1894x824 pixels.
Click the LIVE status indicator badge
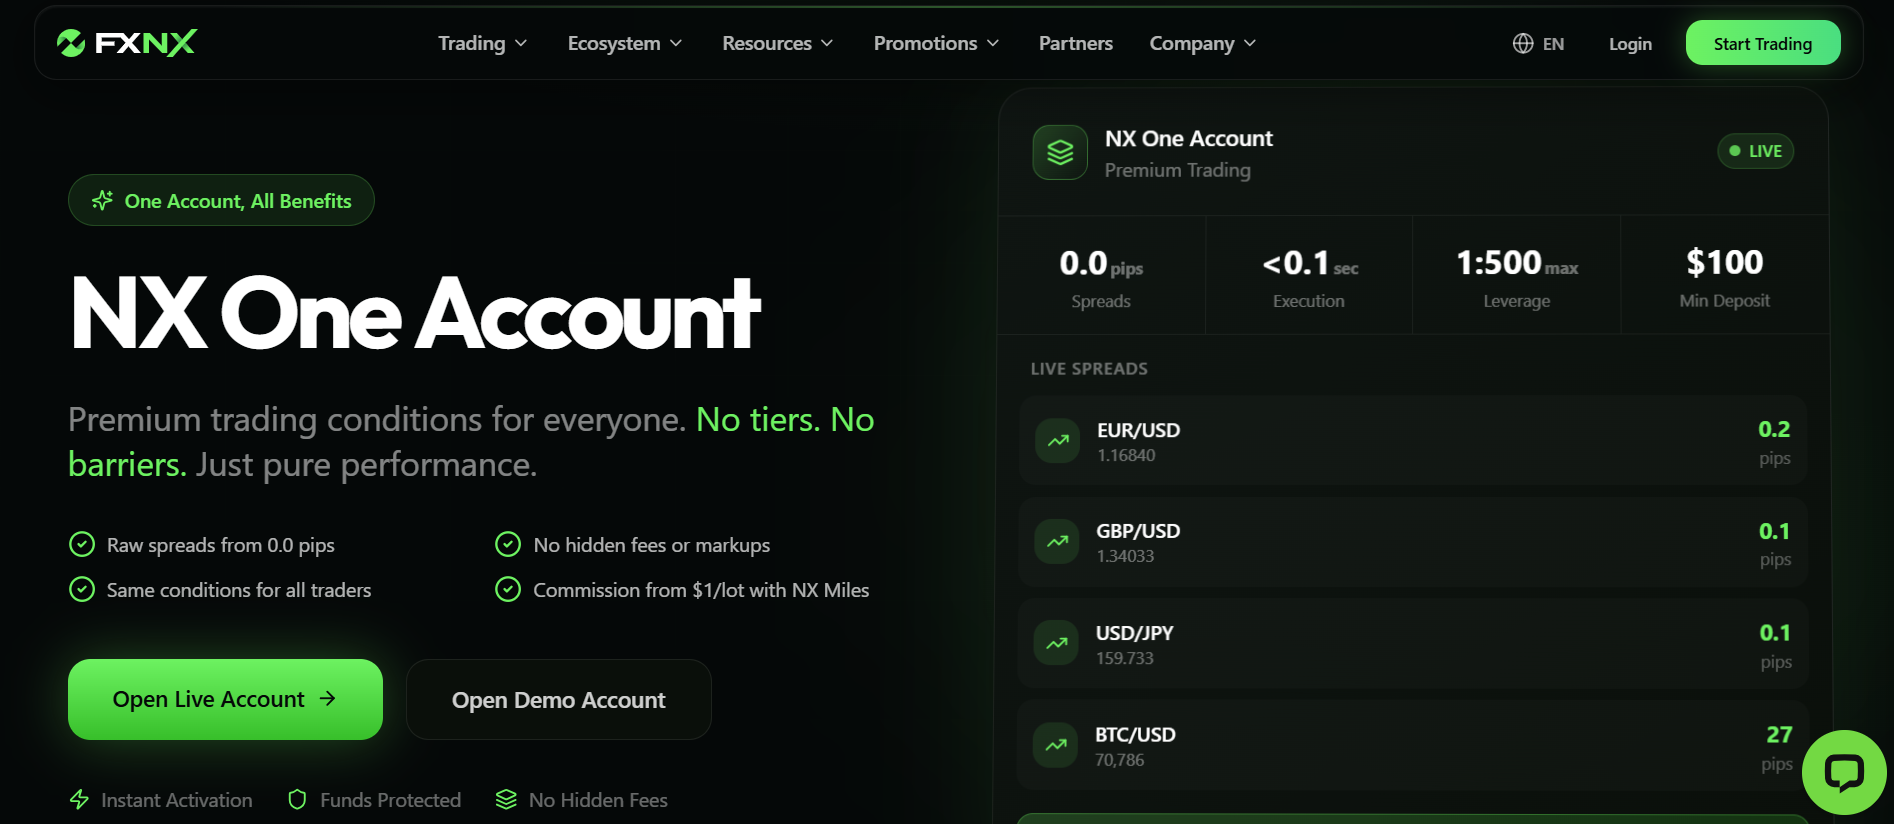(x=1756, y=151)
